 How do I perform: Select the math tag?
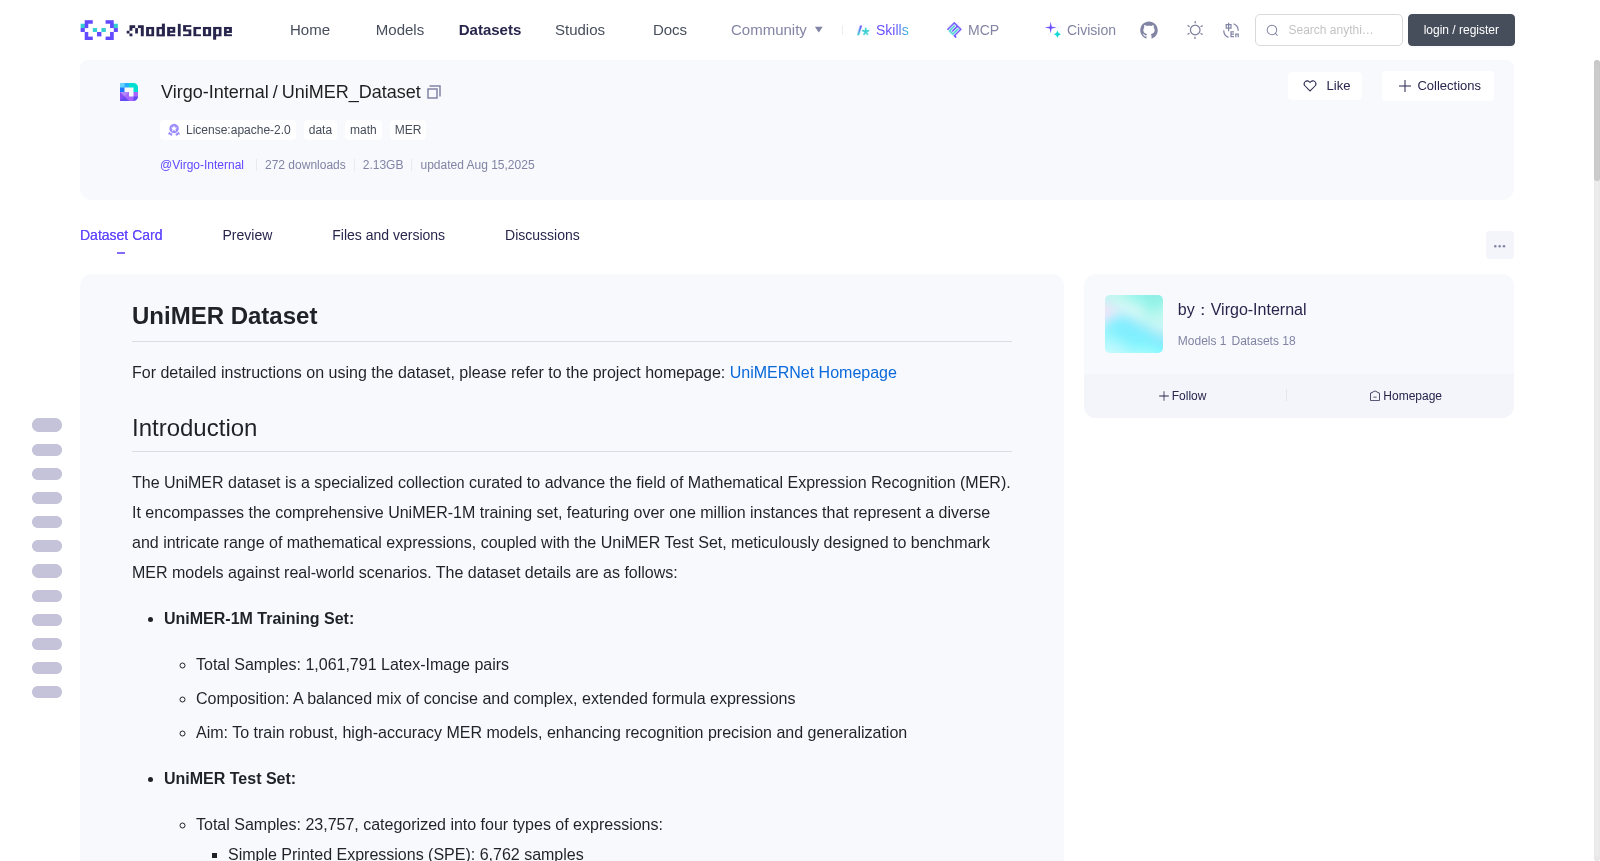click(363, 130)
